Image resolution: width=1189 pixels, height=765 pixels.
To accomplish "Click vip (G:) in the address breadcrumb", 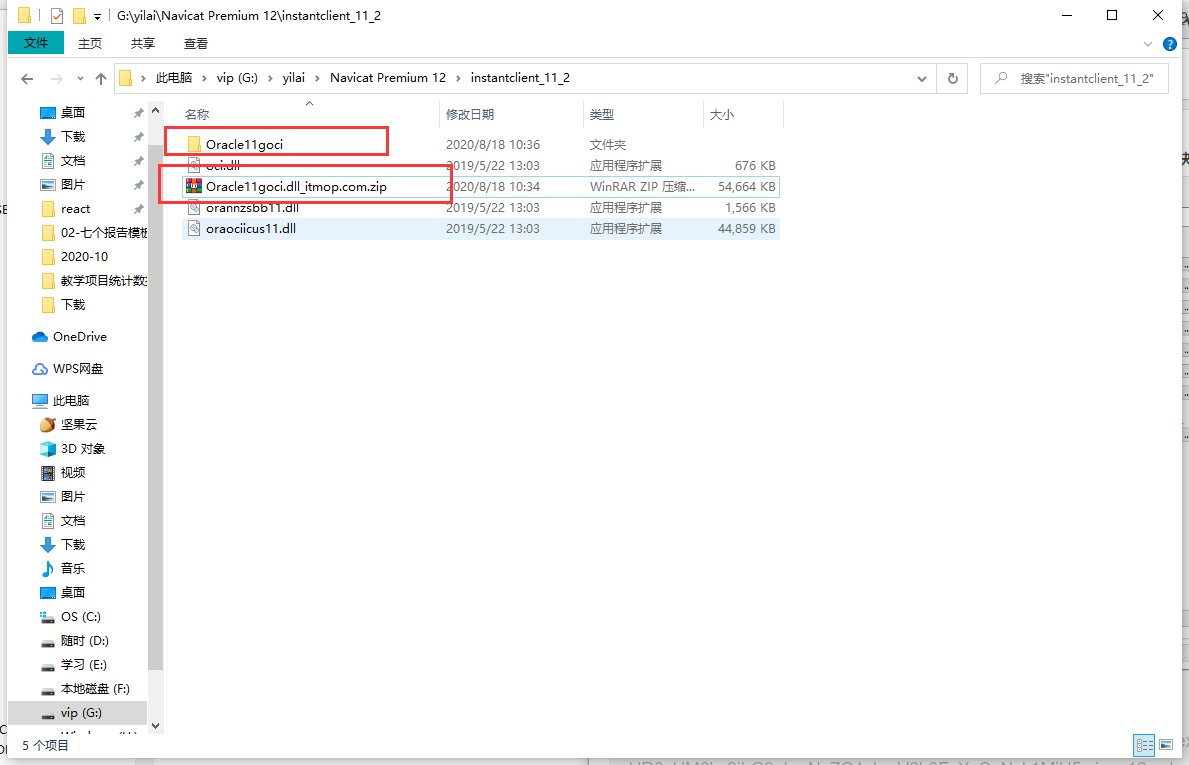I will [x=237, y=78].
